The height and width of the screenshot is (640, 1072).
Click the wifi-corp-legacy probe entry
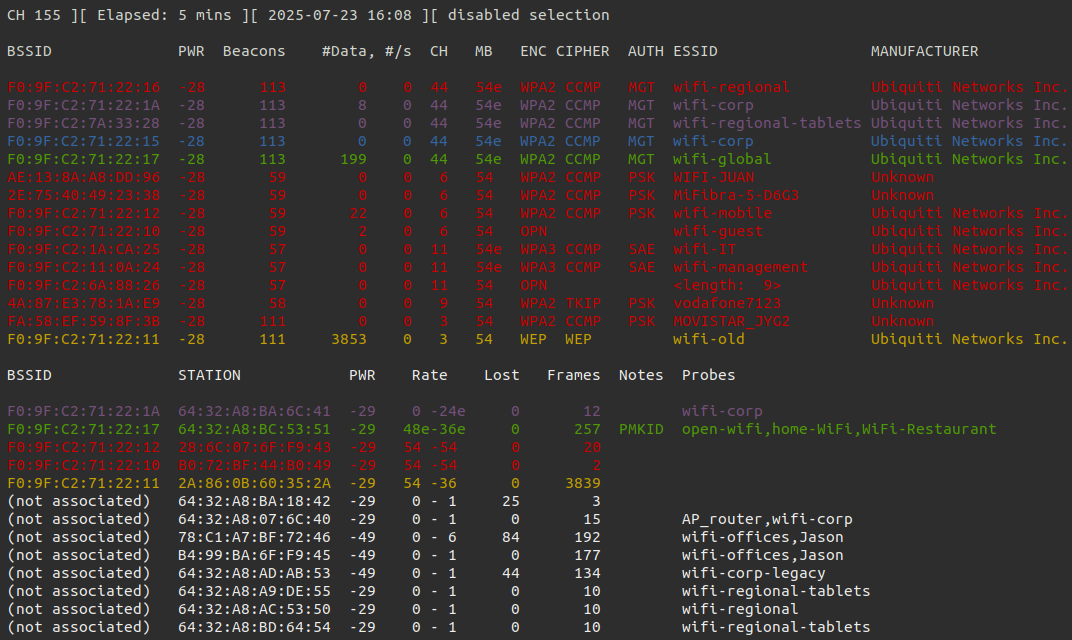pos(753,573)
